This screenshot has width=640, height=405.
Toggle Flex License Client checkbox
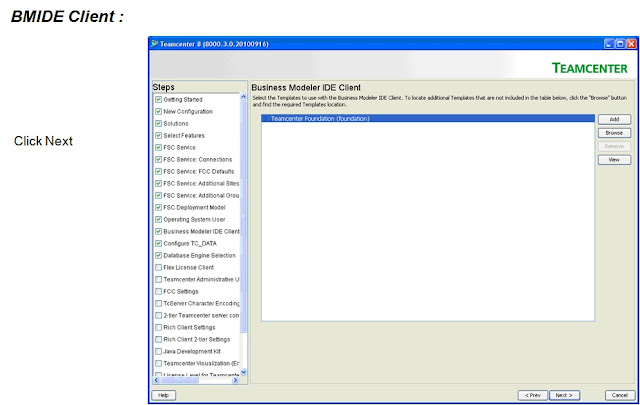pos(158,267)
